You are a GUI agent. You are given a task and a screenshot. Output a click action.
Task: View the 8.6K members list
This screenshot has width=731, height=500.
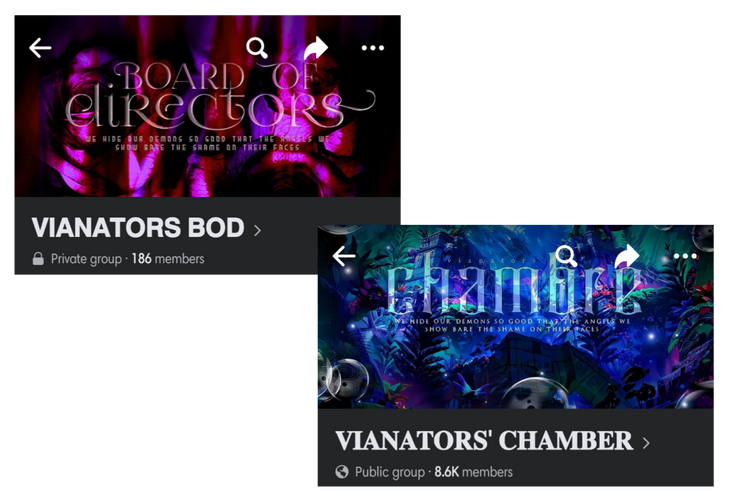pyautogui.click(x=474, y=472)
